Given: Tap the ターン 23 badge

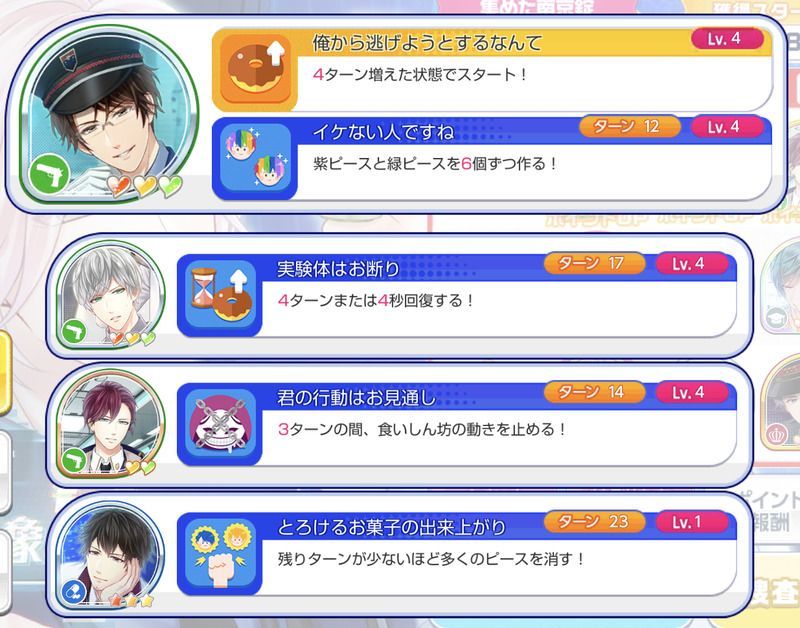Looking at the screenshot, I should pos(594,522).
